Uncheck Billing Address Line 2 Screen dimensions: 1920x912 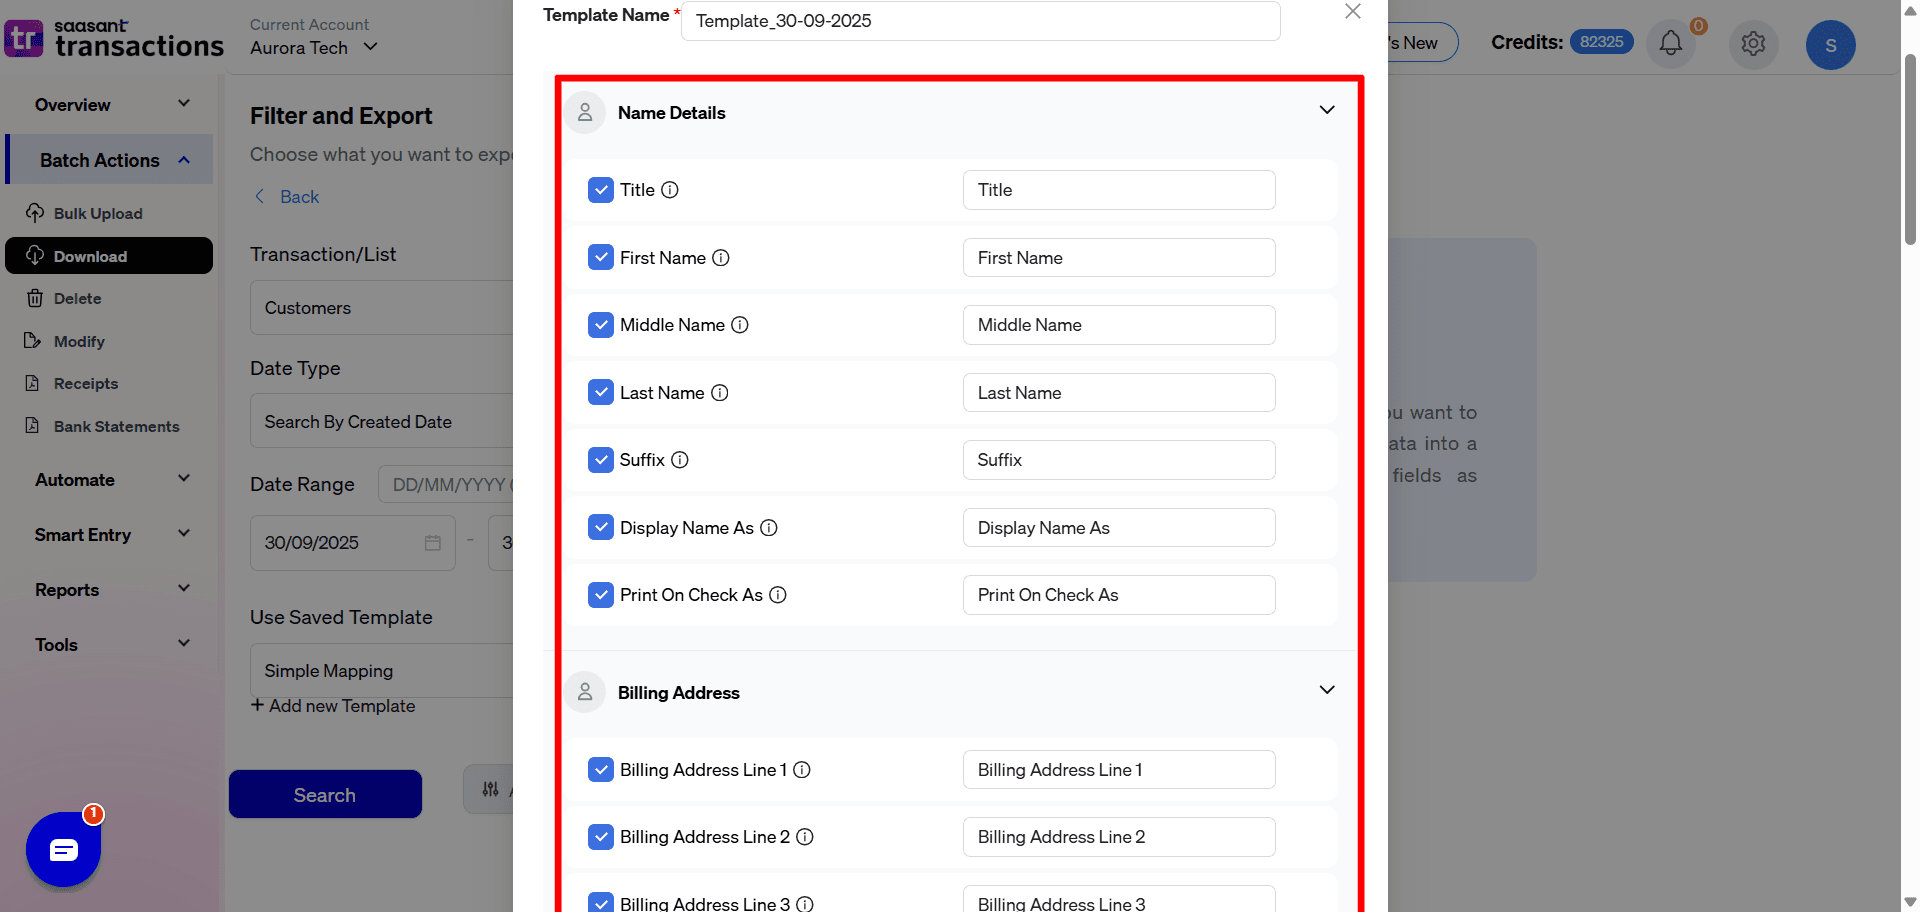click(x=601, y=836)
